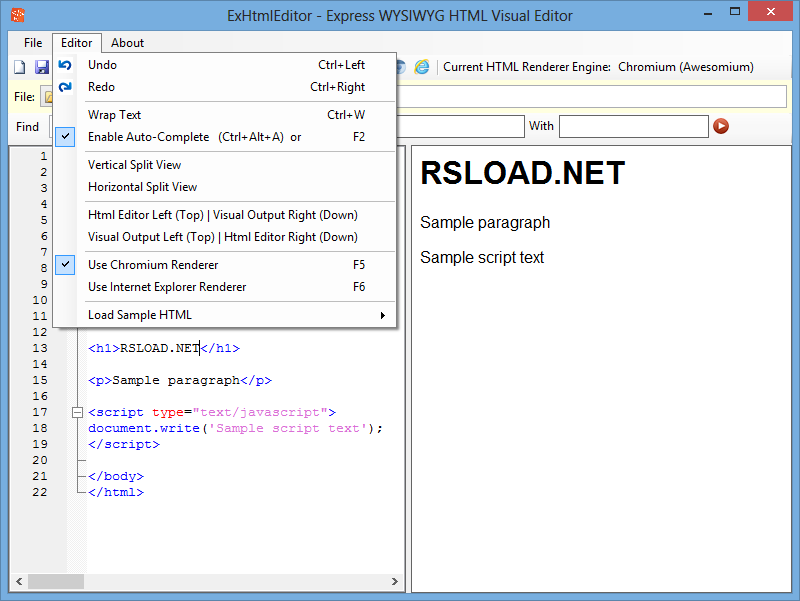Open the File menu
This screenshot has width=800, height=601.
(x=33, y=43)
